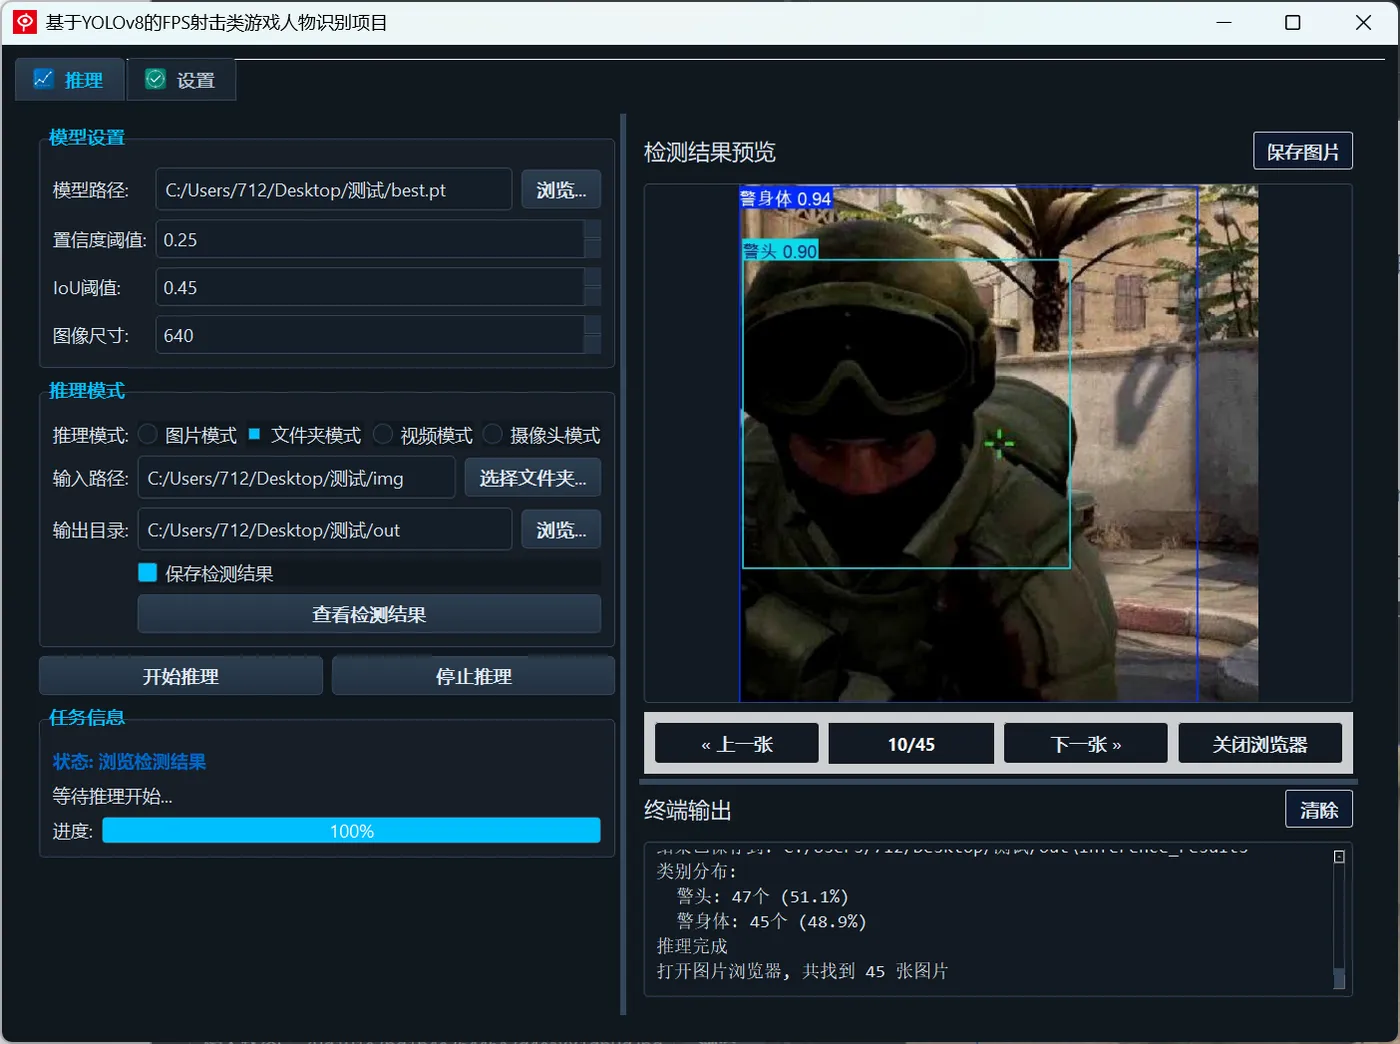Click the detection result preview image
1400x1044 pixels.
(998, 443)
